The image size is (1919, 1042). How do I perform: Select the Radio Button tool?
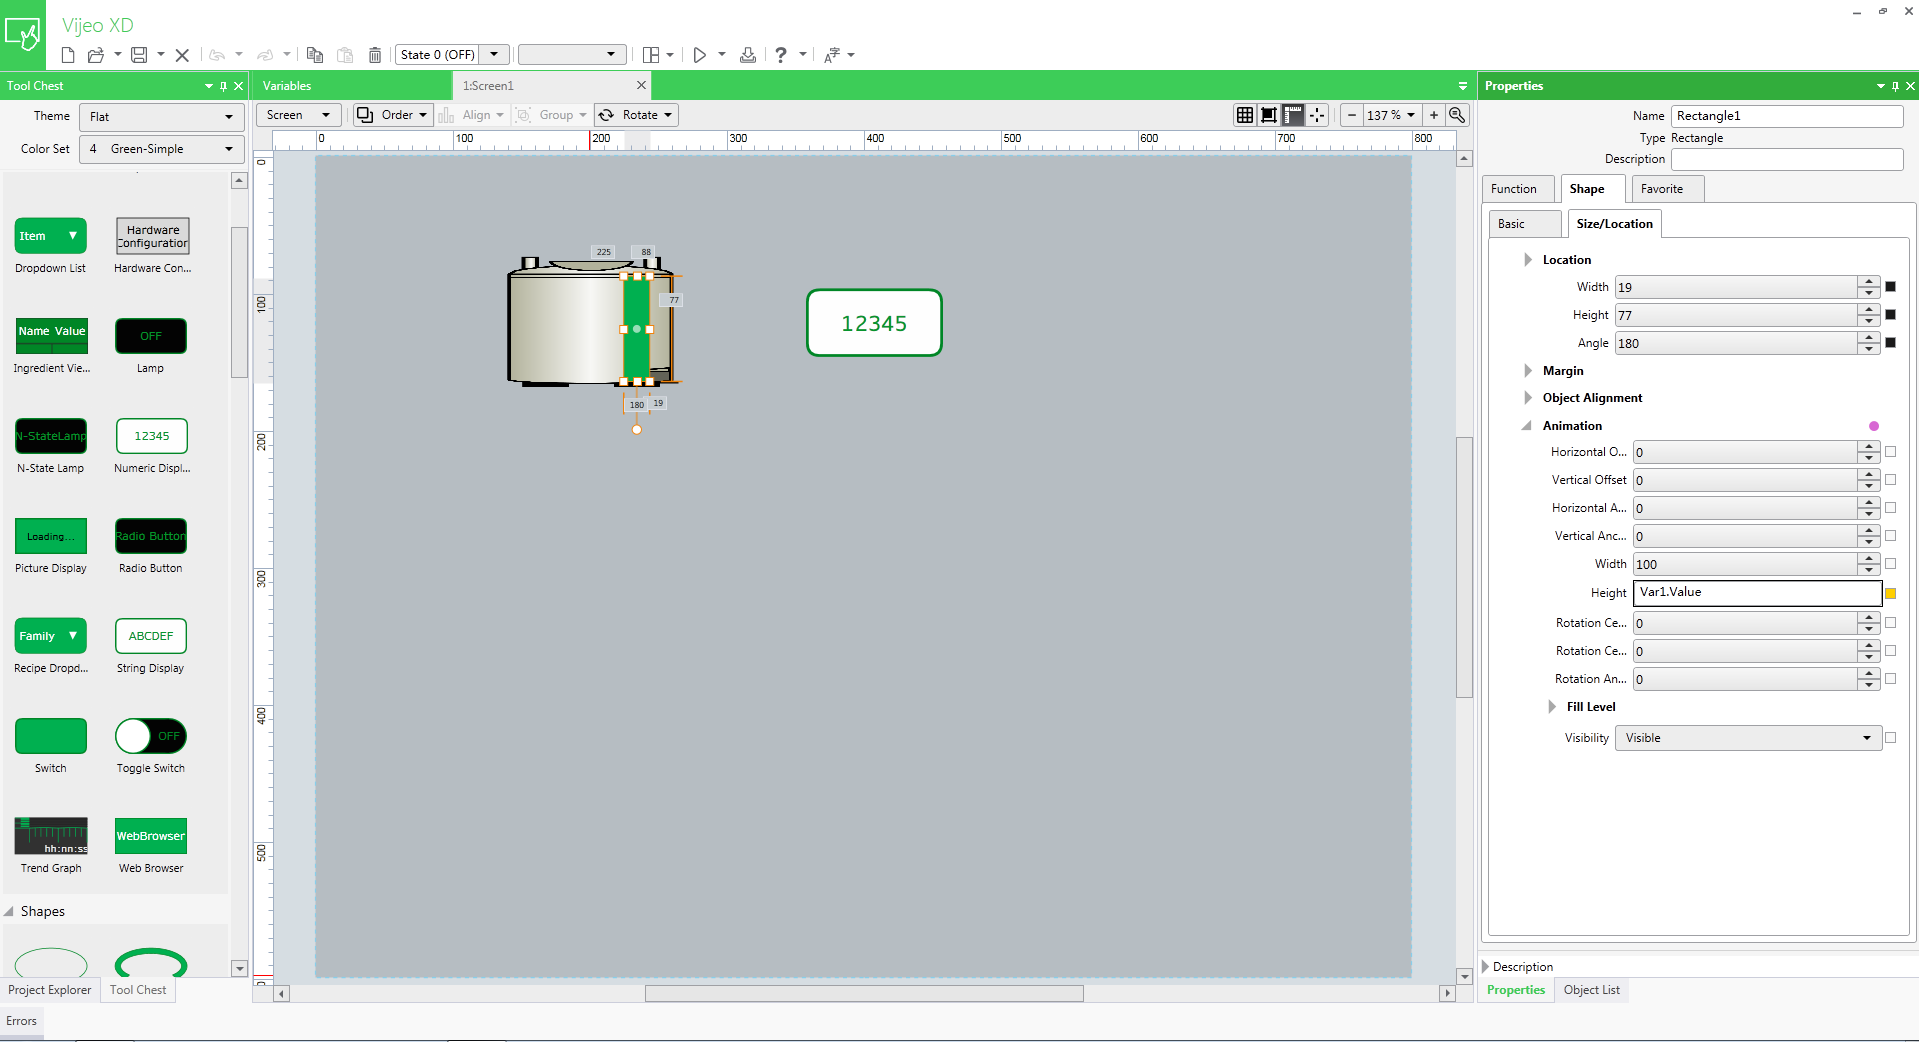(x=151, y=546)
